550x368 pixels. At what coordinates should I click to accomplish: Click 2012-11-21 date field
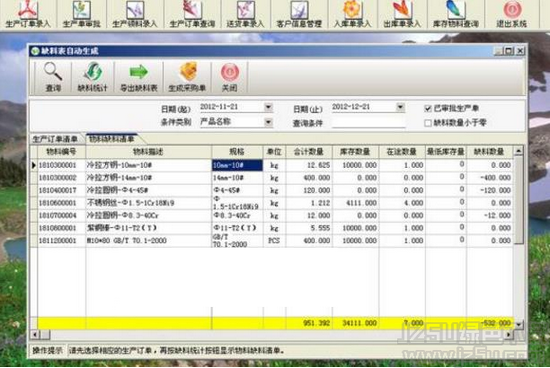[232, 107]
